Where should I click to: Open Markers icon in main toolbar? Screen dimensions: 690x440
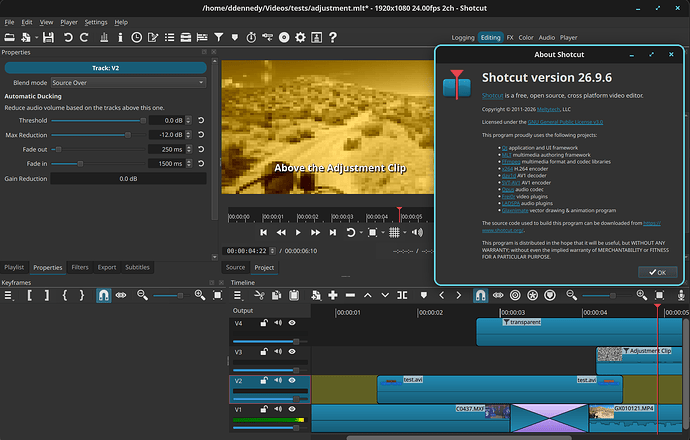point(235,37)
